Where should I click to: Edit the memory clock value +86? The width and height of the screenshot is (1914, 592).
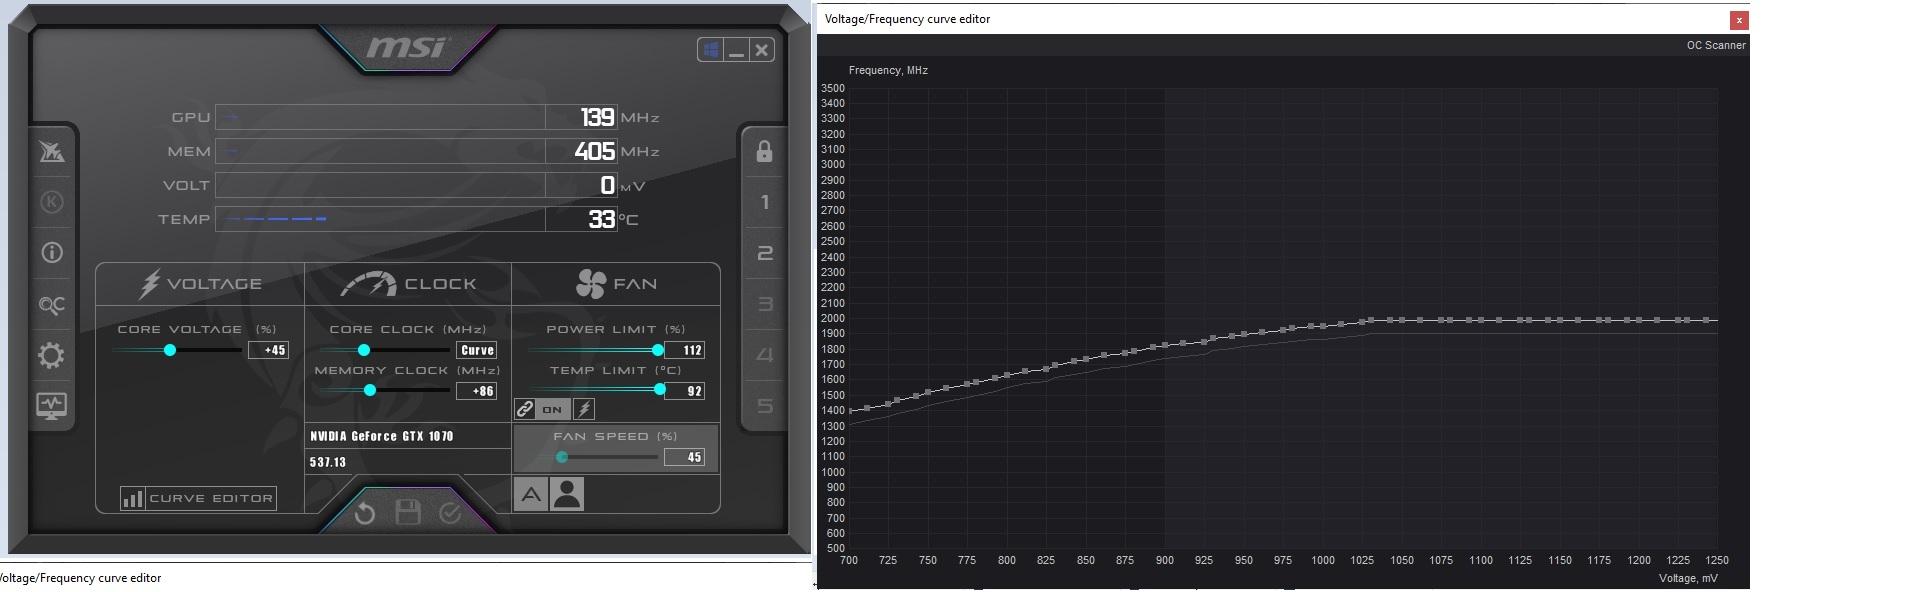click(x=477, y=391)
